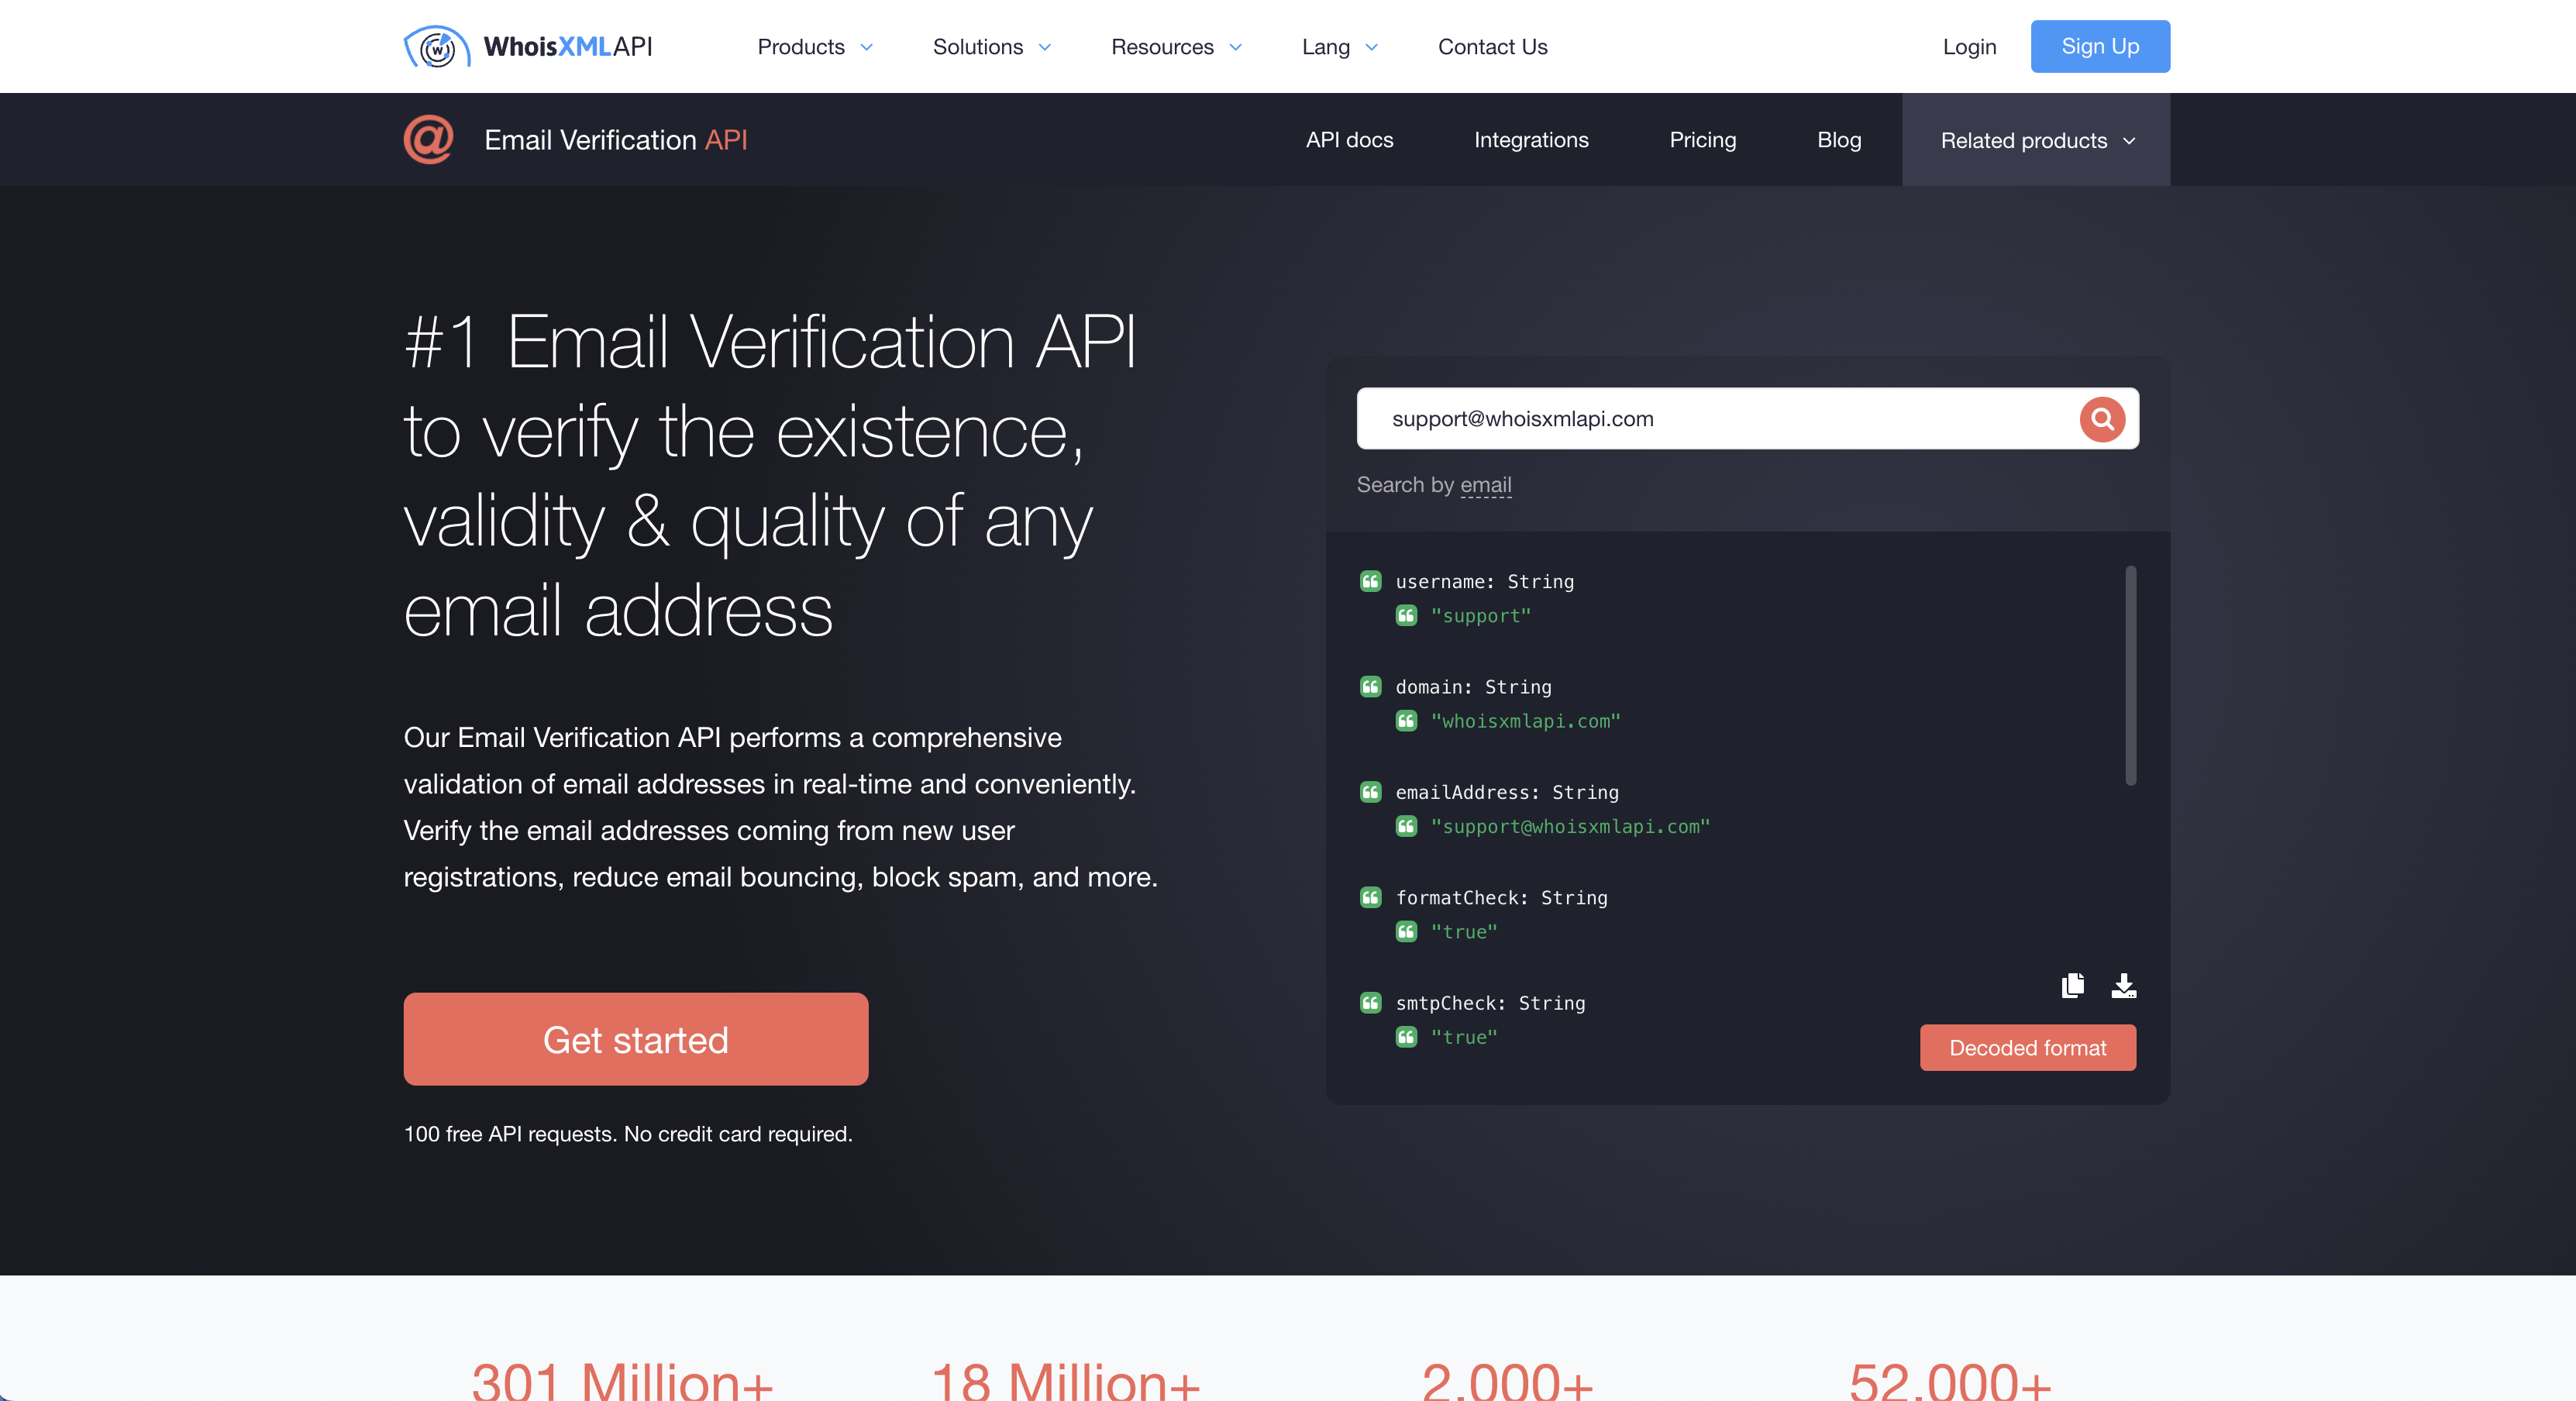Expand the Resources dropdown menu
Viewport: 2576px width, 1401px height.
(x=1176, y=47)
